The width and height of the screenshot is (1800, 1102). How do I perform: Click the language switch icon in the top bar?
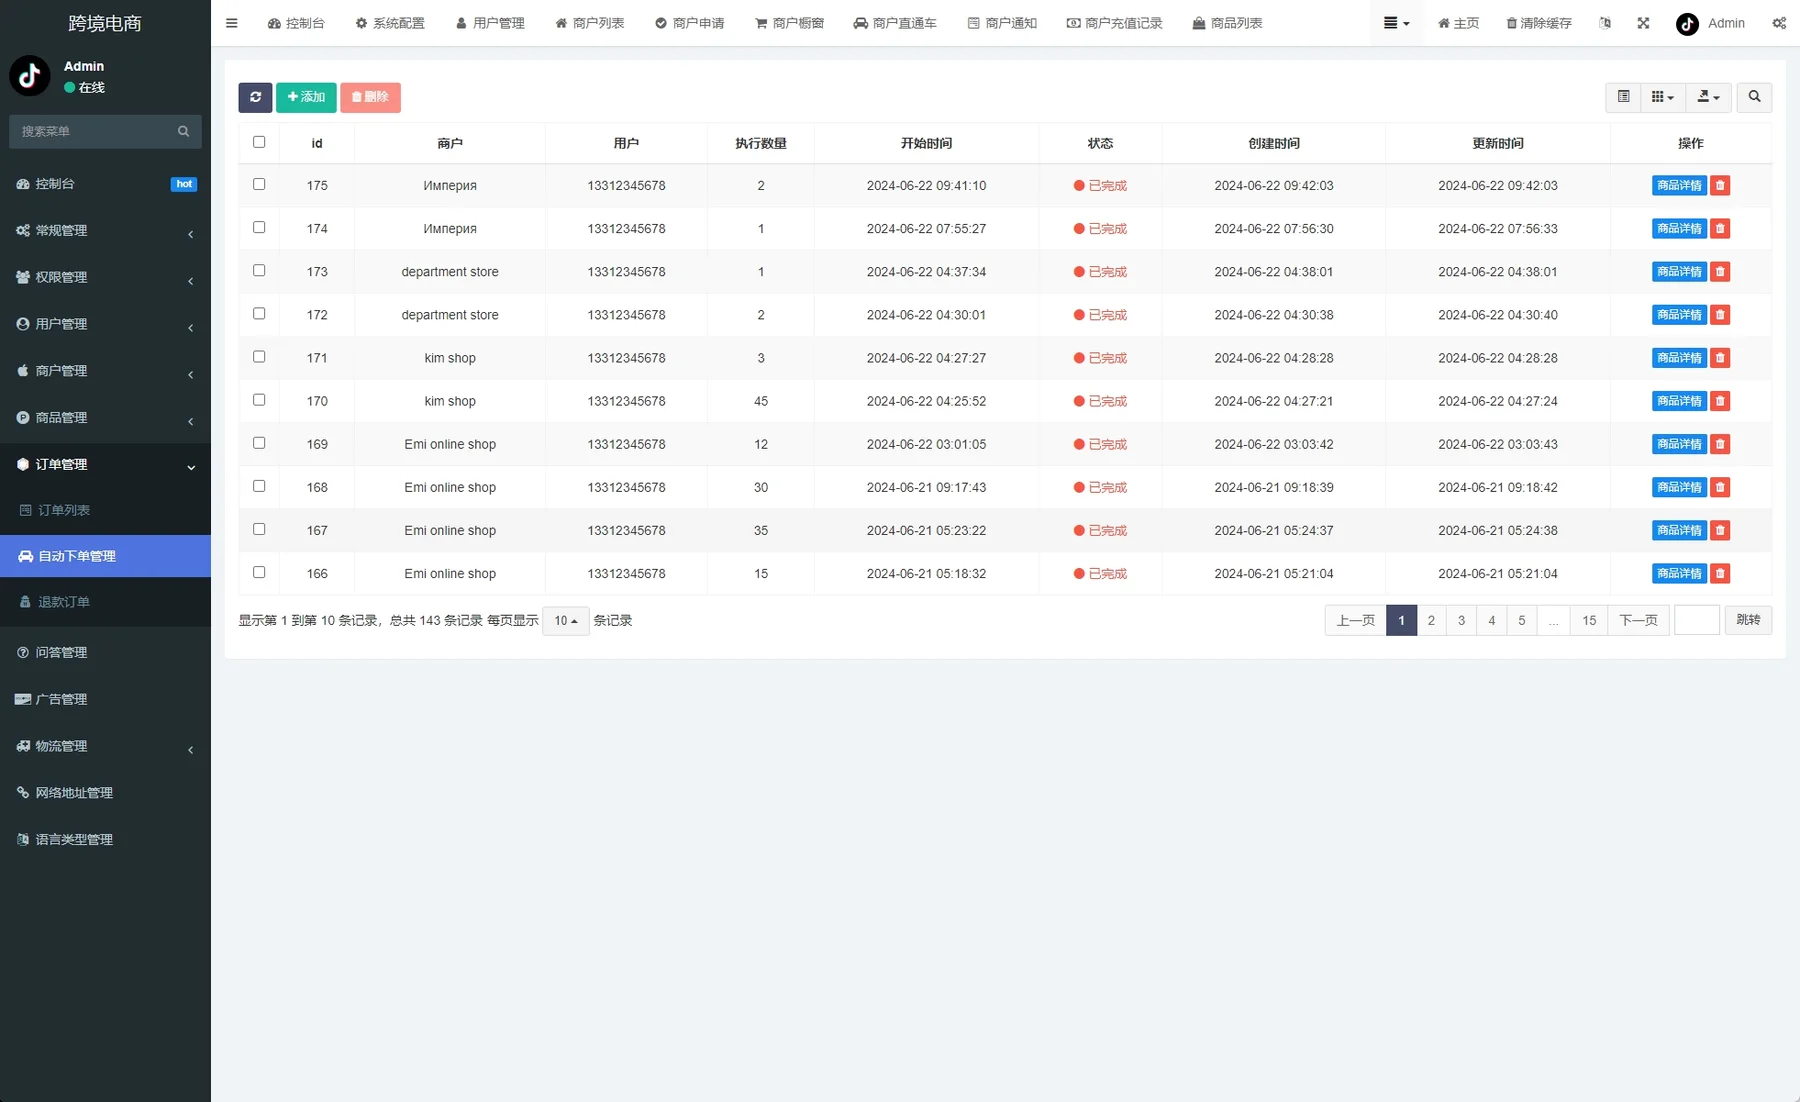[1605, 23]
